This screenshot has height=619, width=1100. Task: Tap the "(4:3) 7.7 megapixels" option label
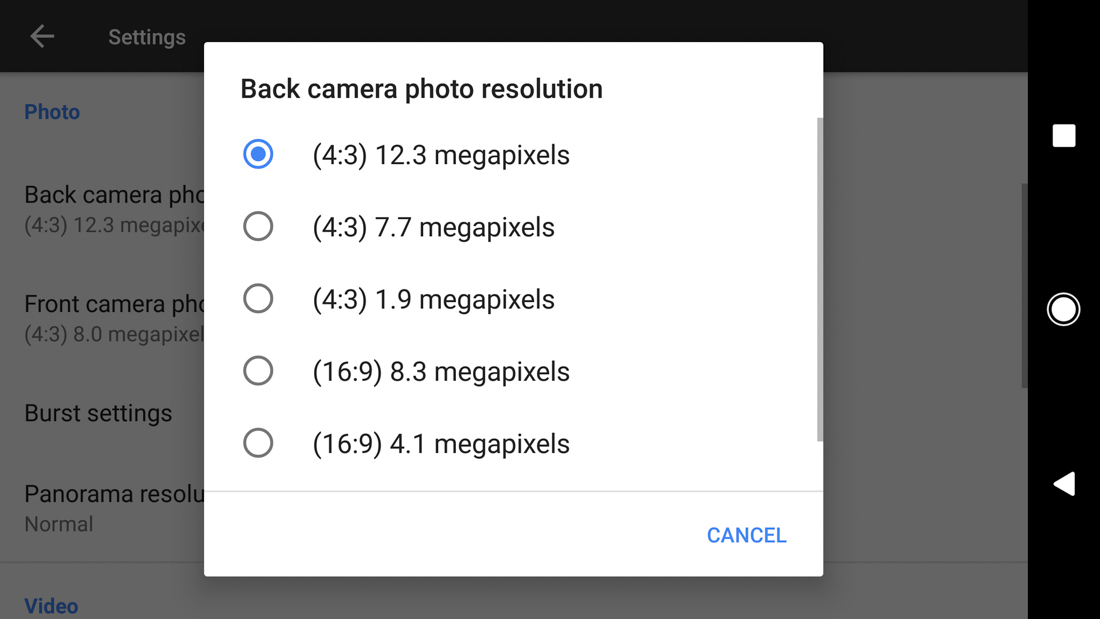[433, 227]
